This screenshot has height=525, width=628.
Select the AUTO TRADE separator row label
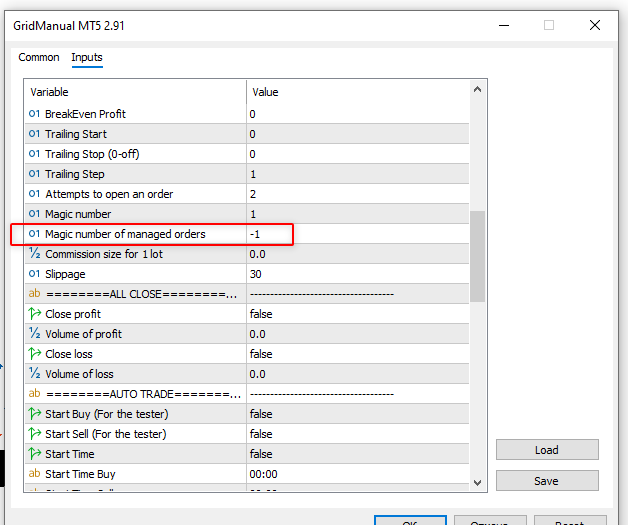[x=143, y=394]
